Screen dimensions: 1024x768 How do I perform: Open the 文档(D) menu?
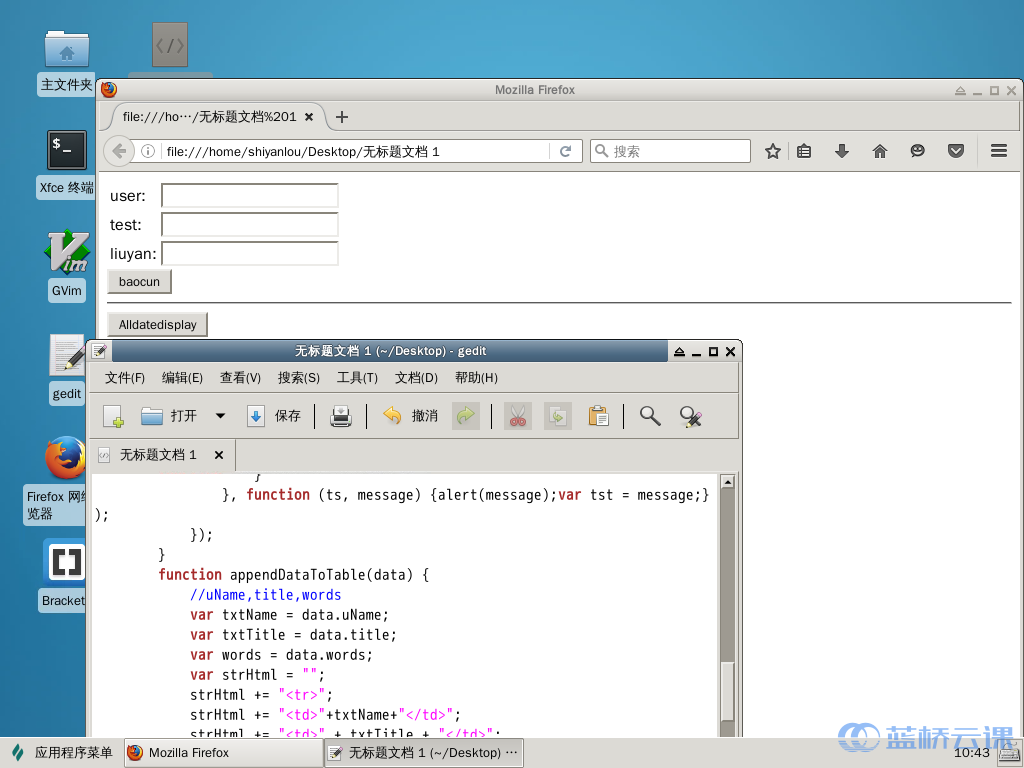tap(416, 377)
